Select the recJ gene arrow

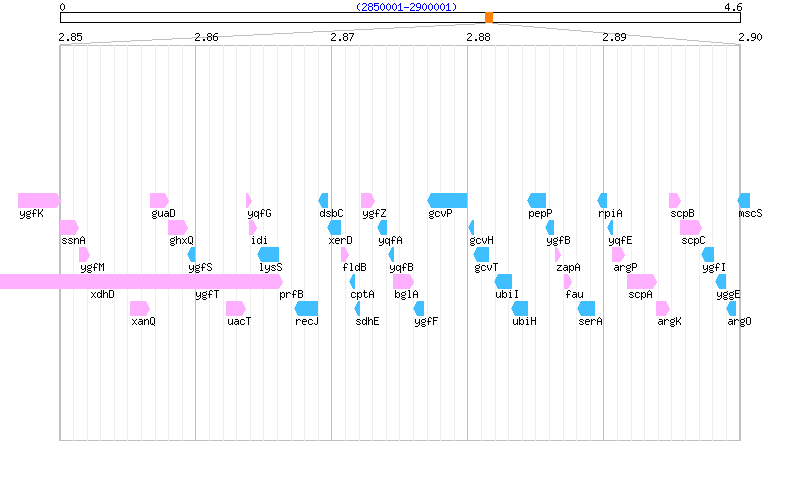click(x=307, y=308)
